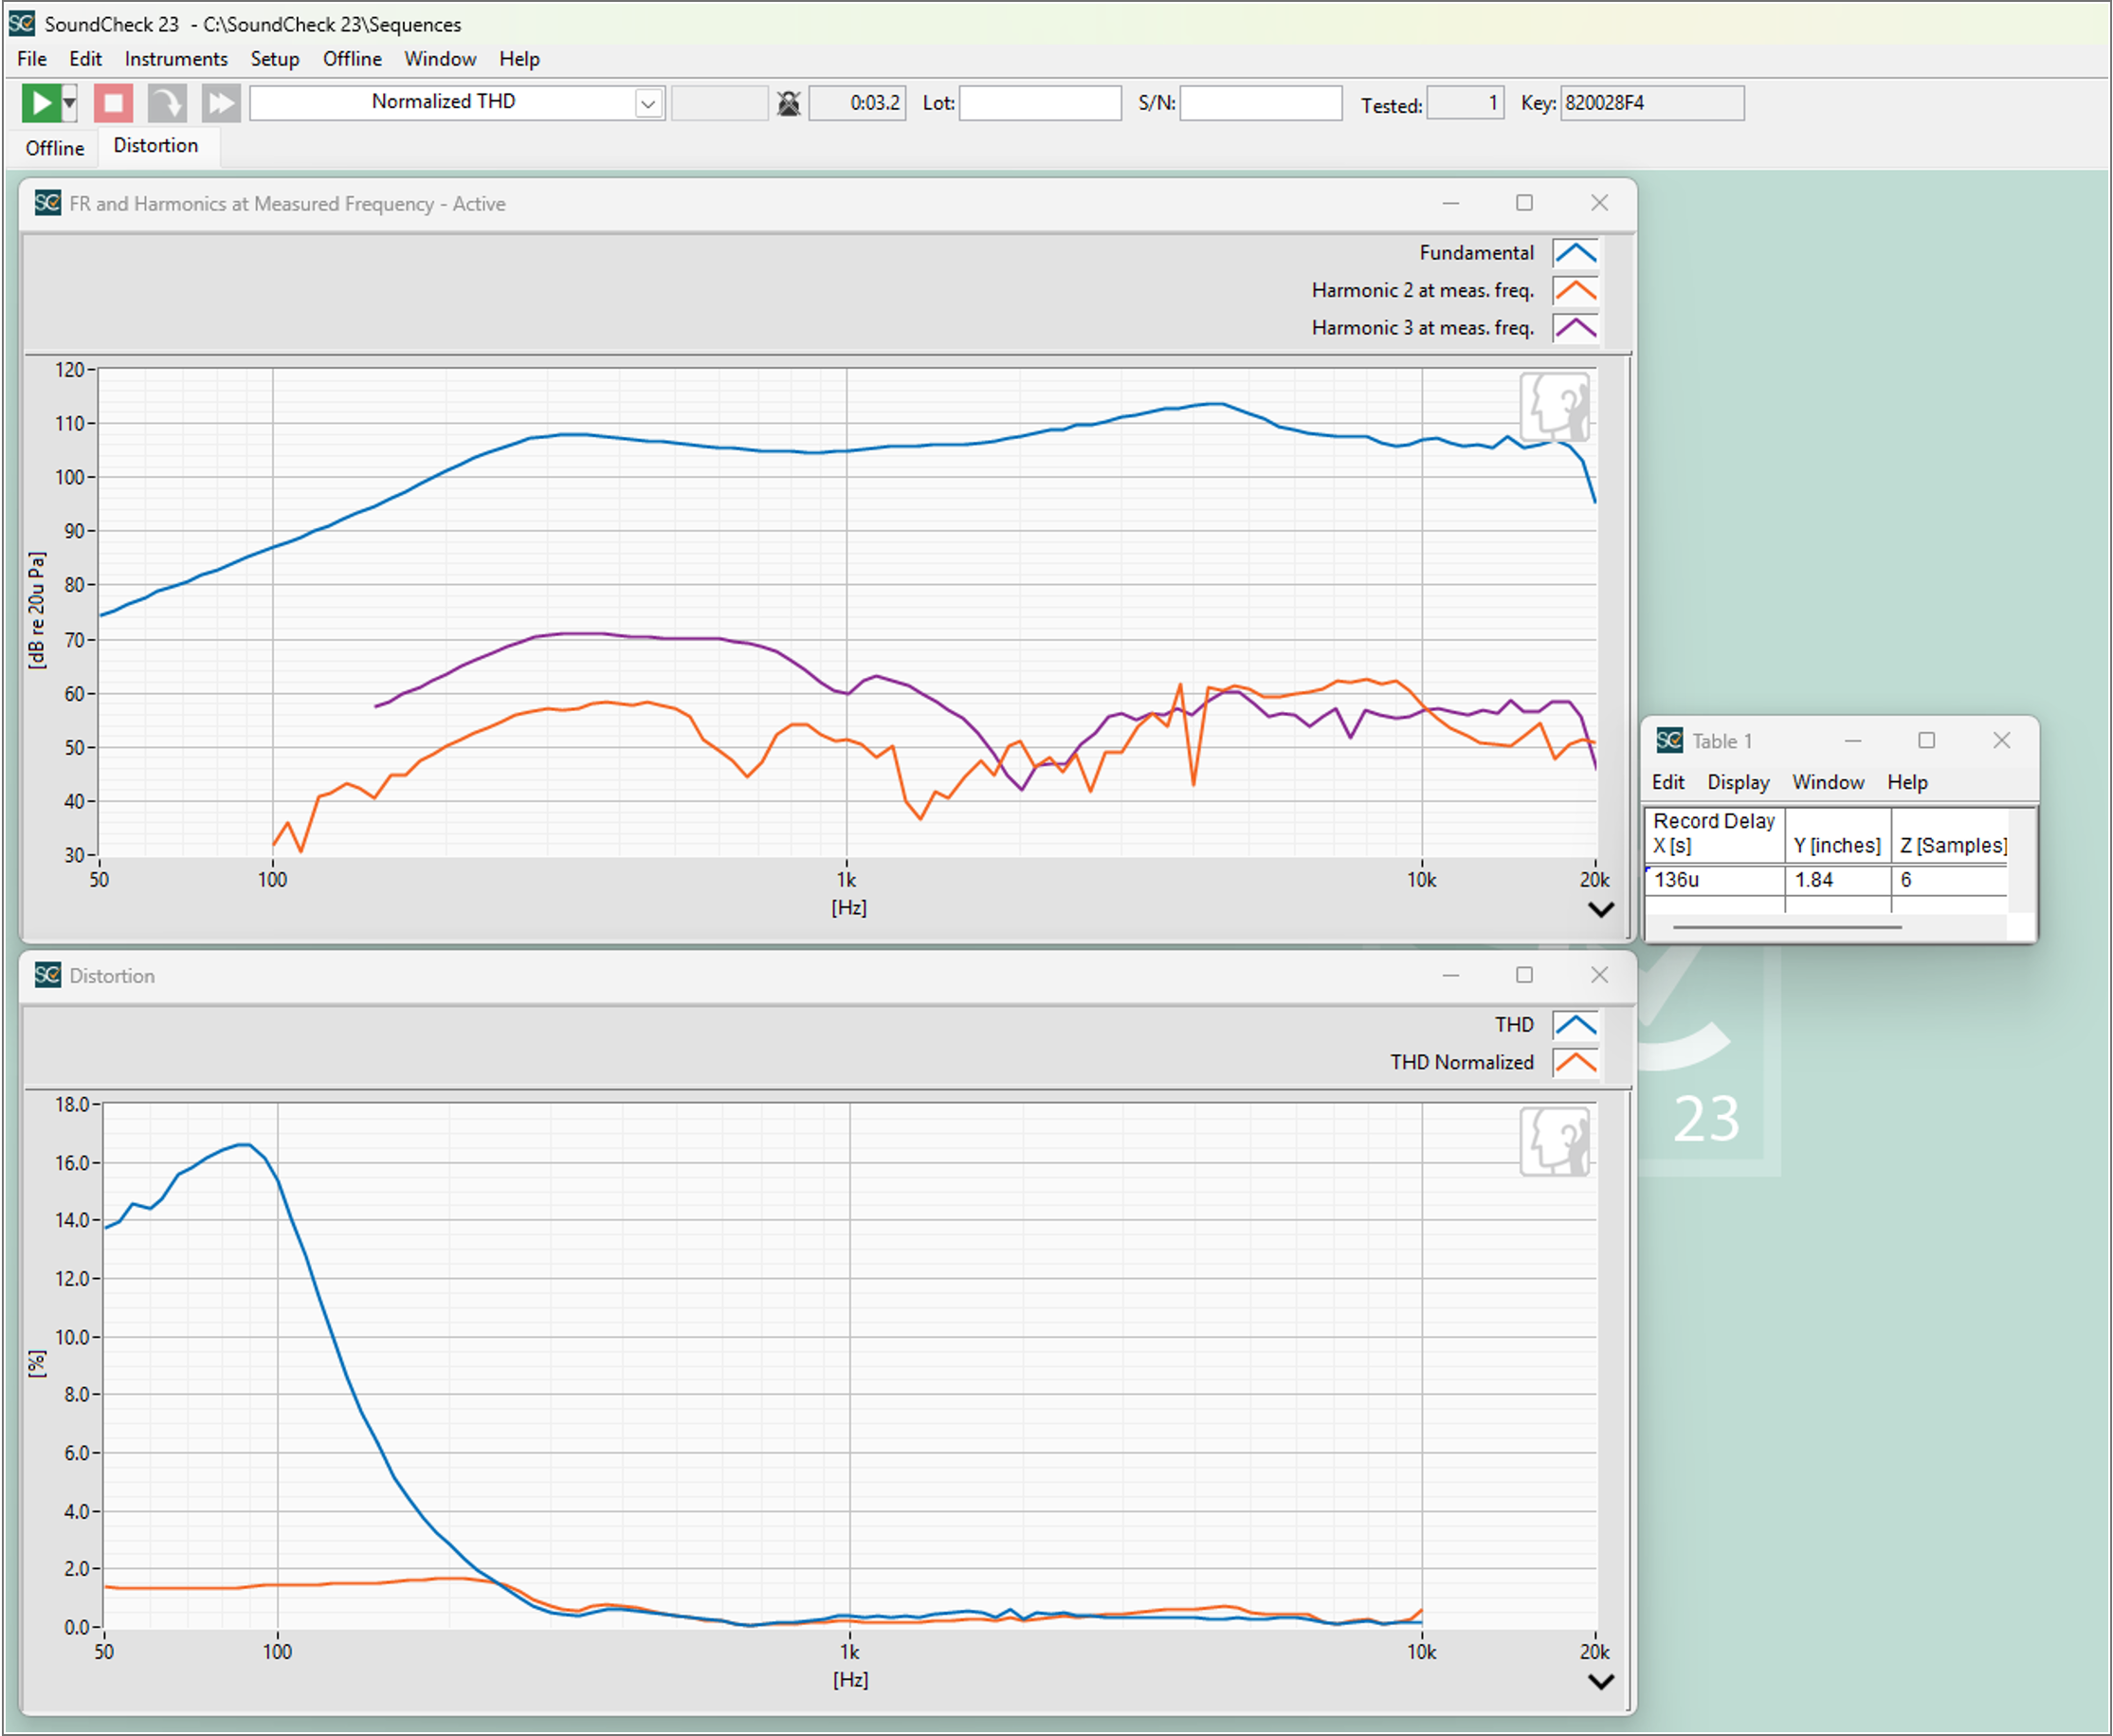The height and width of the screenshot is (1736, 2113).
Task: Select the 136u cell in Table 1
Action: click(x=1716, y=880)
